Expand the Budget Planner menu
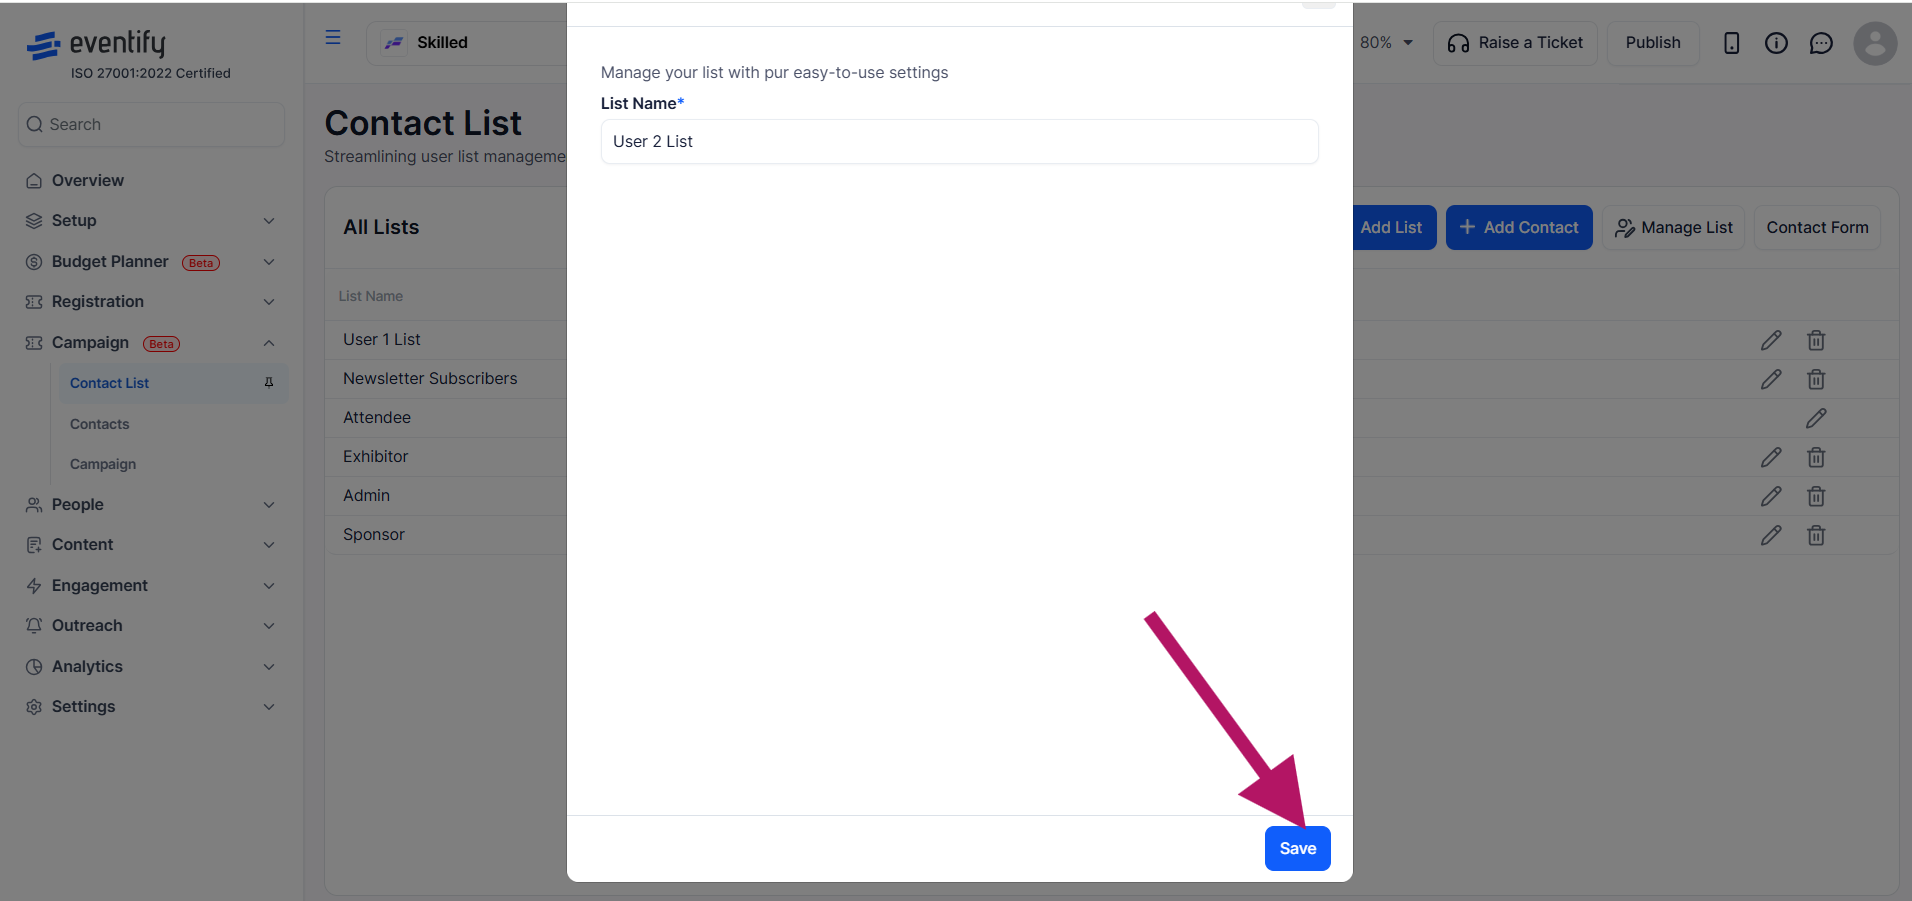 click(x=151, y=262)
